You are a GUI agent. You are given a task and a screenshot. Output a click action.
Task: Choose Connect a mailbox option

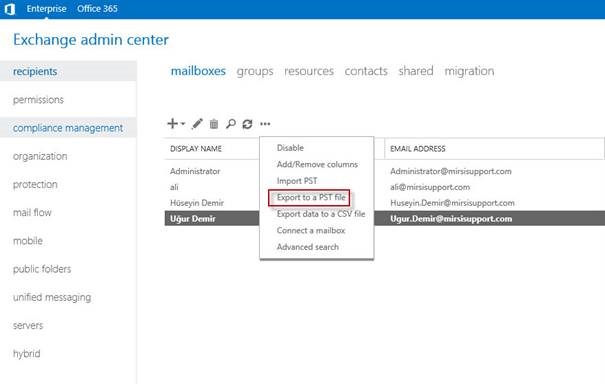coord(311,230)
